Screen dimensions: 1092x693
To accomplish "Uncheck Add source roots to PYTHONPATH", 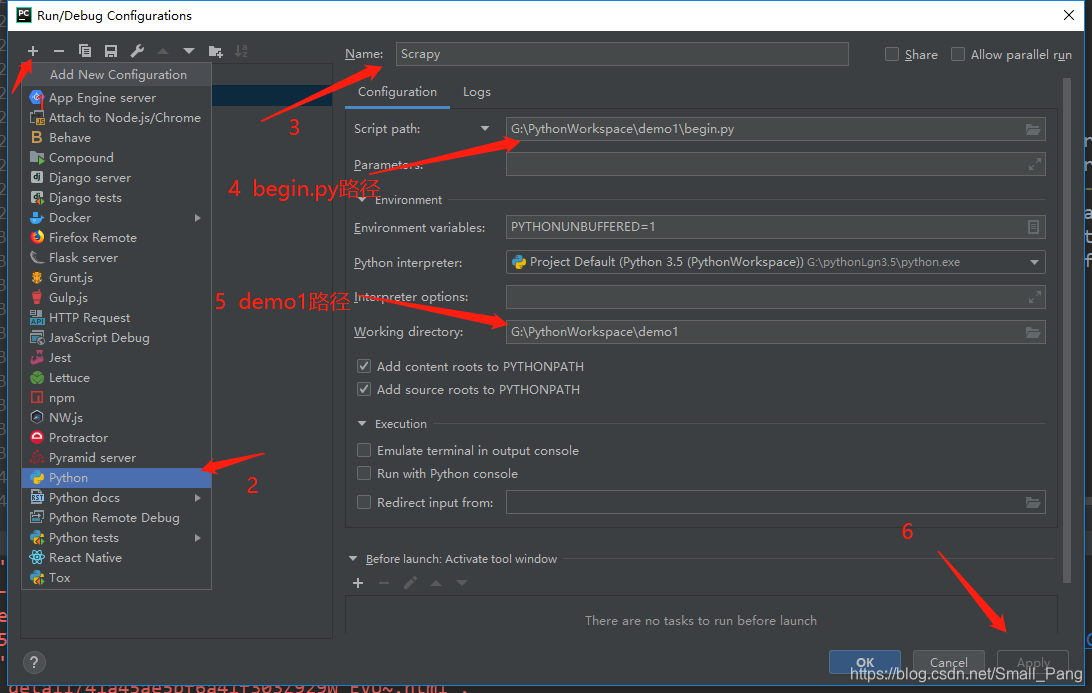I will tap(364, 389).
